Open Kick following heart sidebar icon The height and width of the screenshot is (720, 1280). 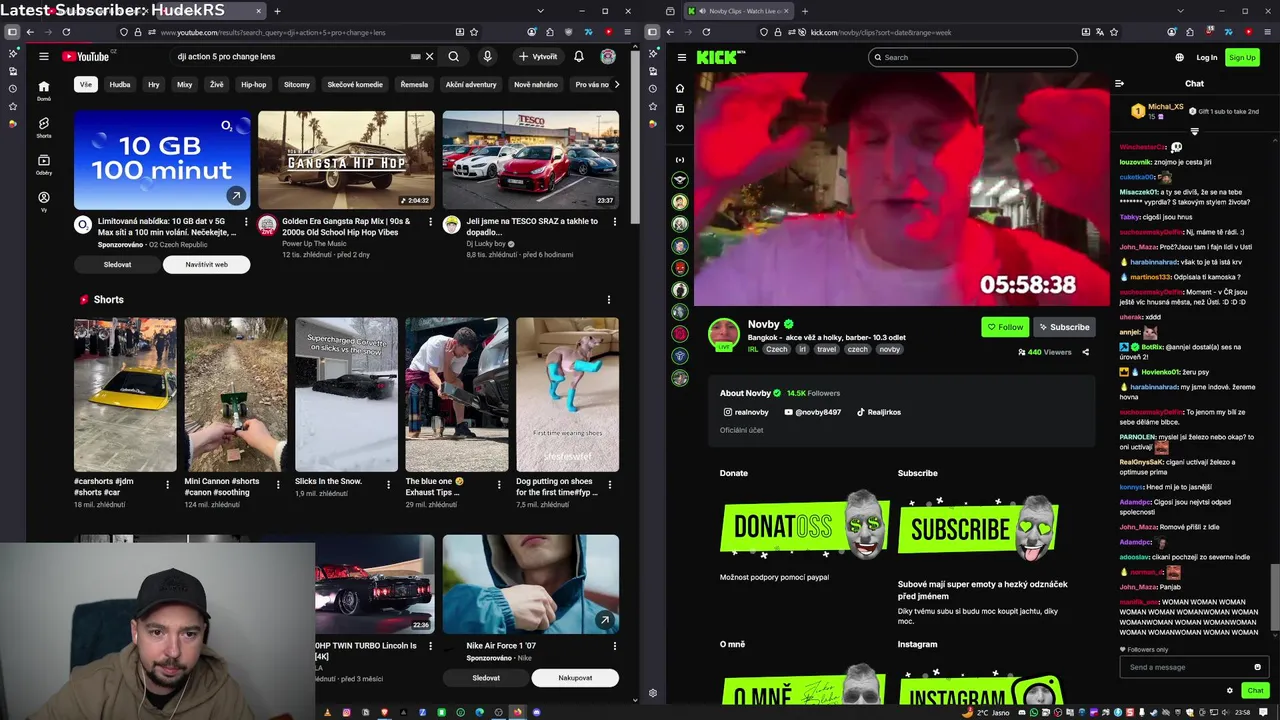[680, 128]
